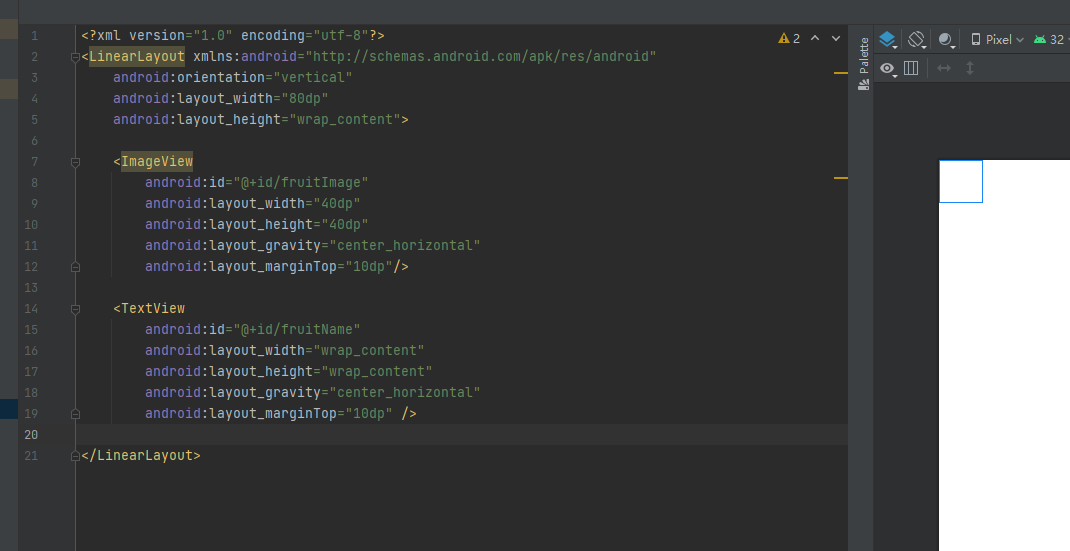Image resolution: width=1070 pixels, height=551 pixels.
Task: Open the design surface layers selector
Action: [x=888, y=40]
